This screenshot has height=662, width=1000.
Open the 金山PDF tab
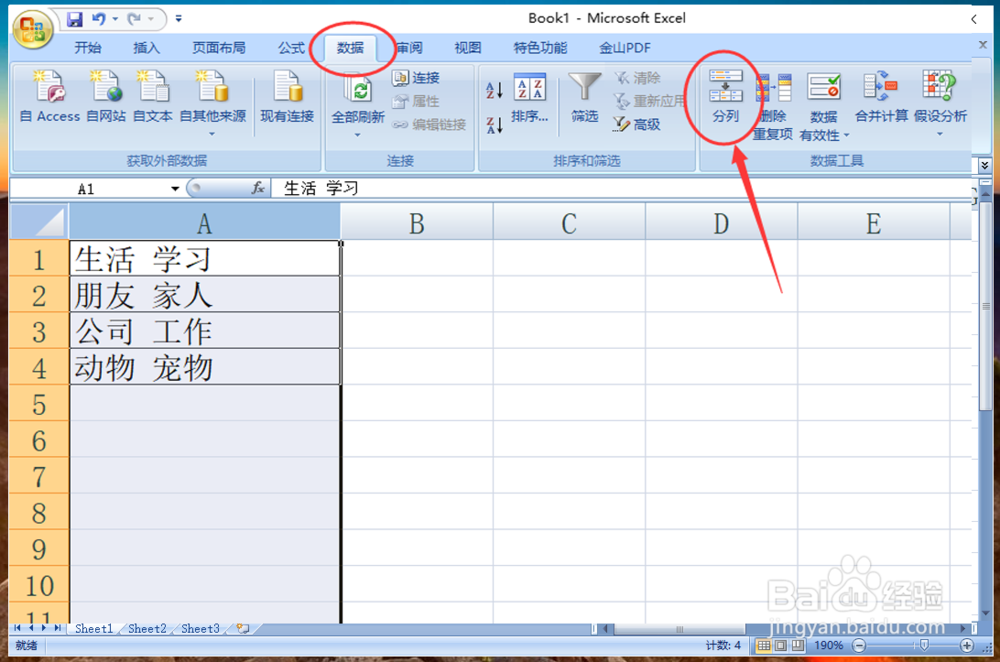pyautogui.click(x=625, y=48)
